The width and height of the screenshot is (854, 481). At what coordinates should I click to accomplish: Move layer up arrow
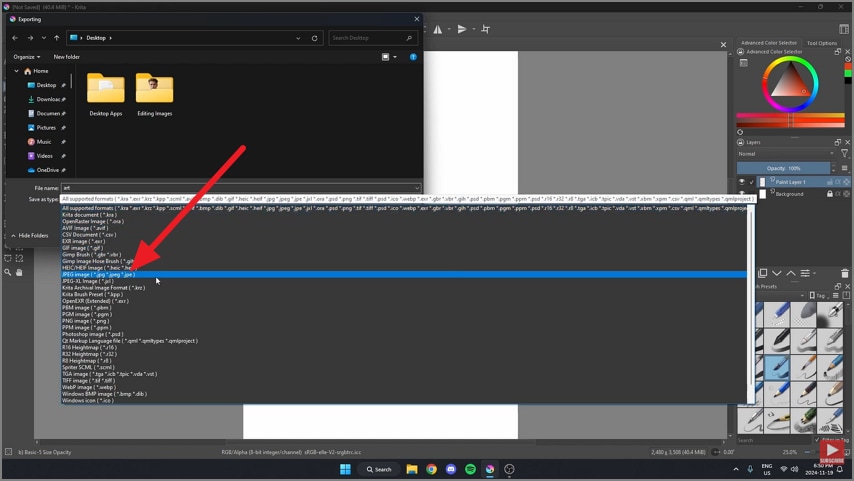(x=791, y=273)
